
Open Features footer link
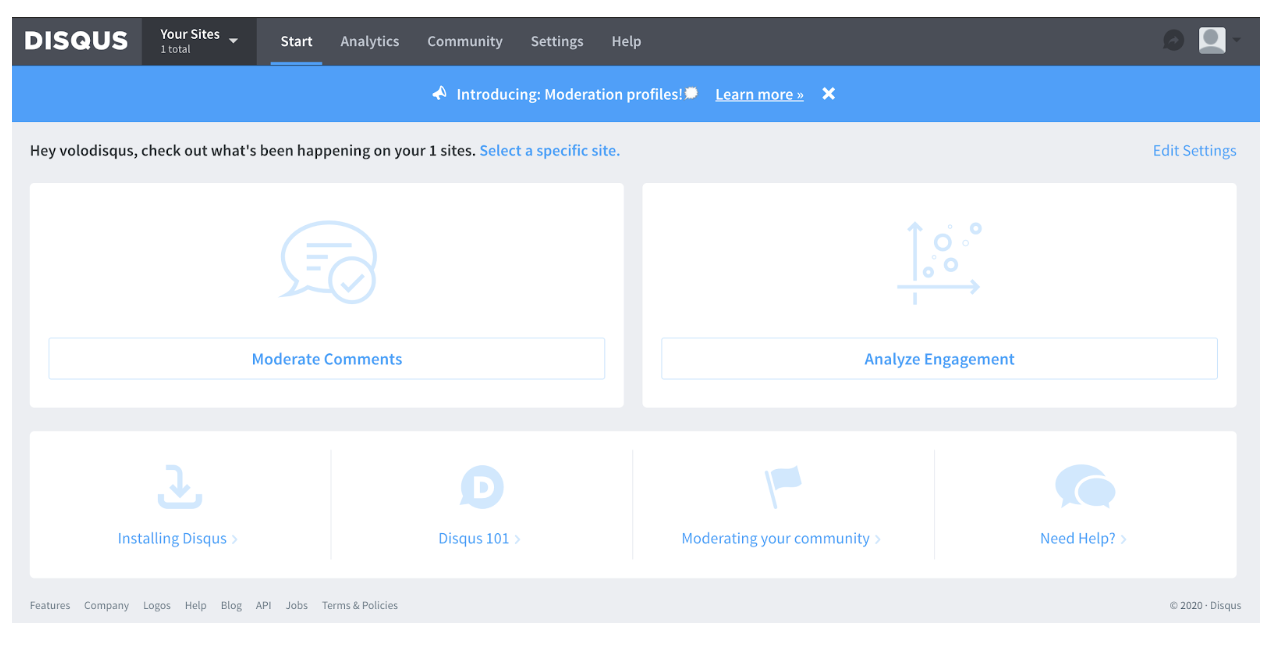coord(50,605)
